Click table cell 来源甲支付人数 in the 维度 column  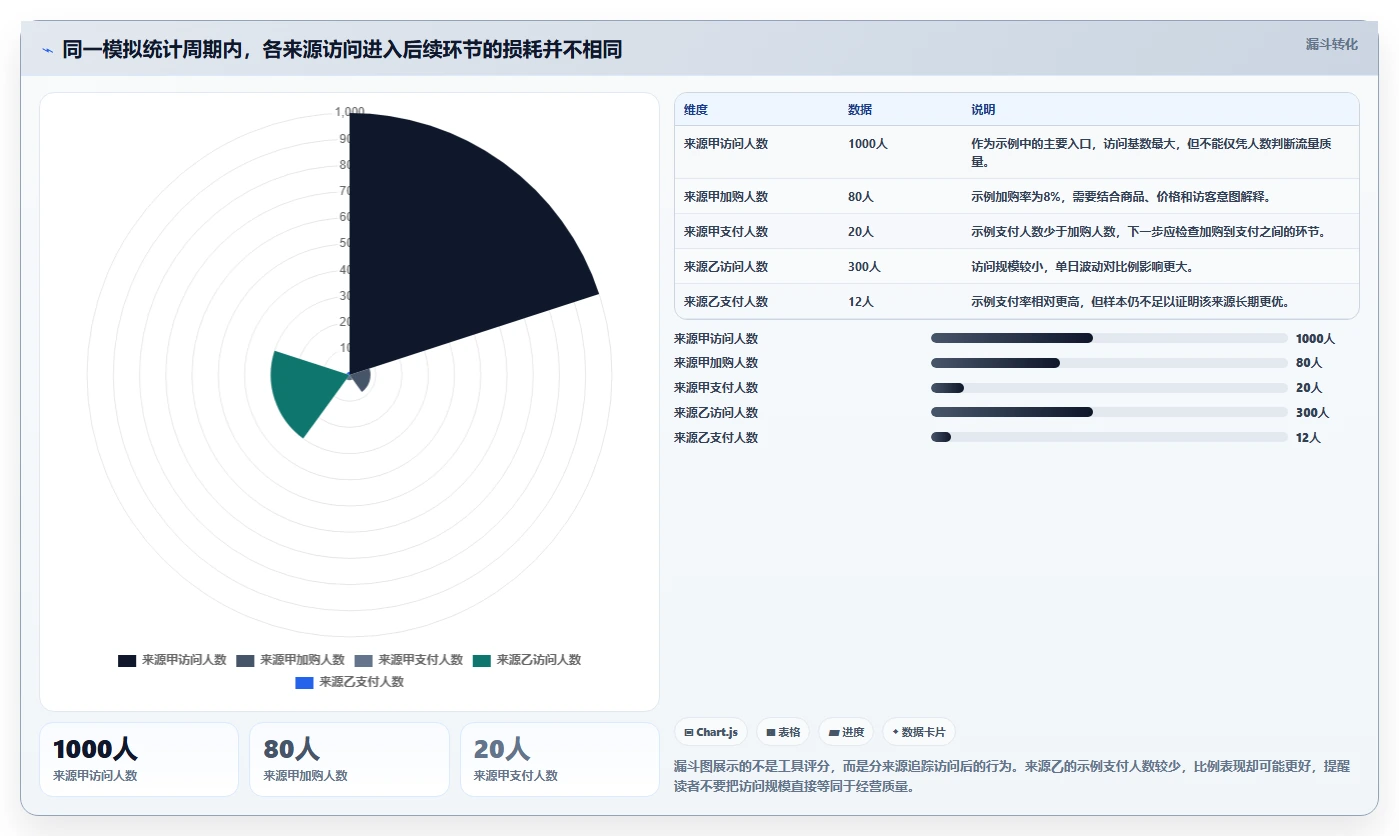click(726, 232)
